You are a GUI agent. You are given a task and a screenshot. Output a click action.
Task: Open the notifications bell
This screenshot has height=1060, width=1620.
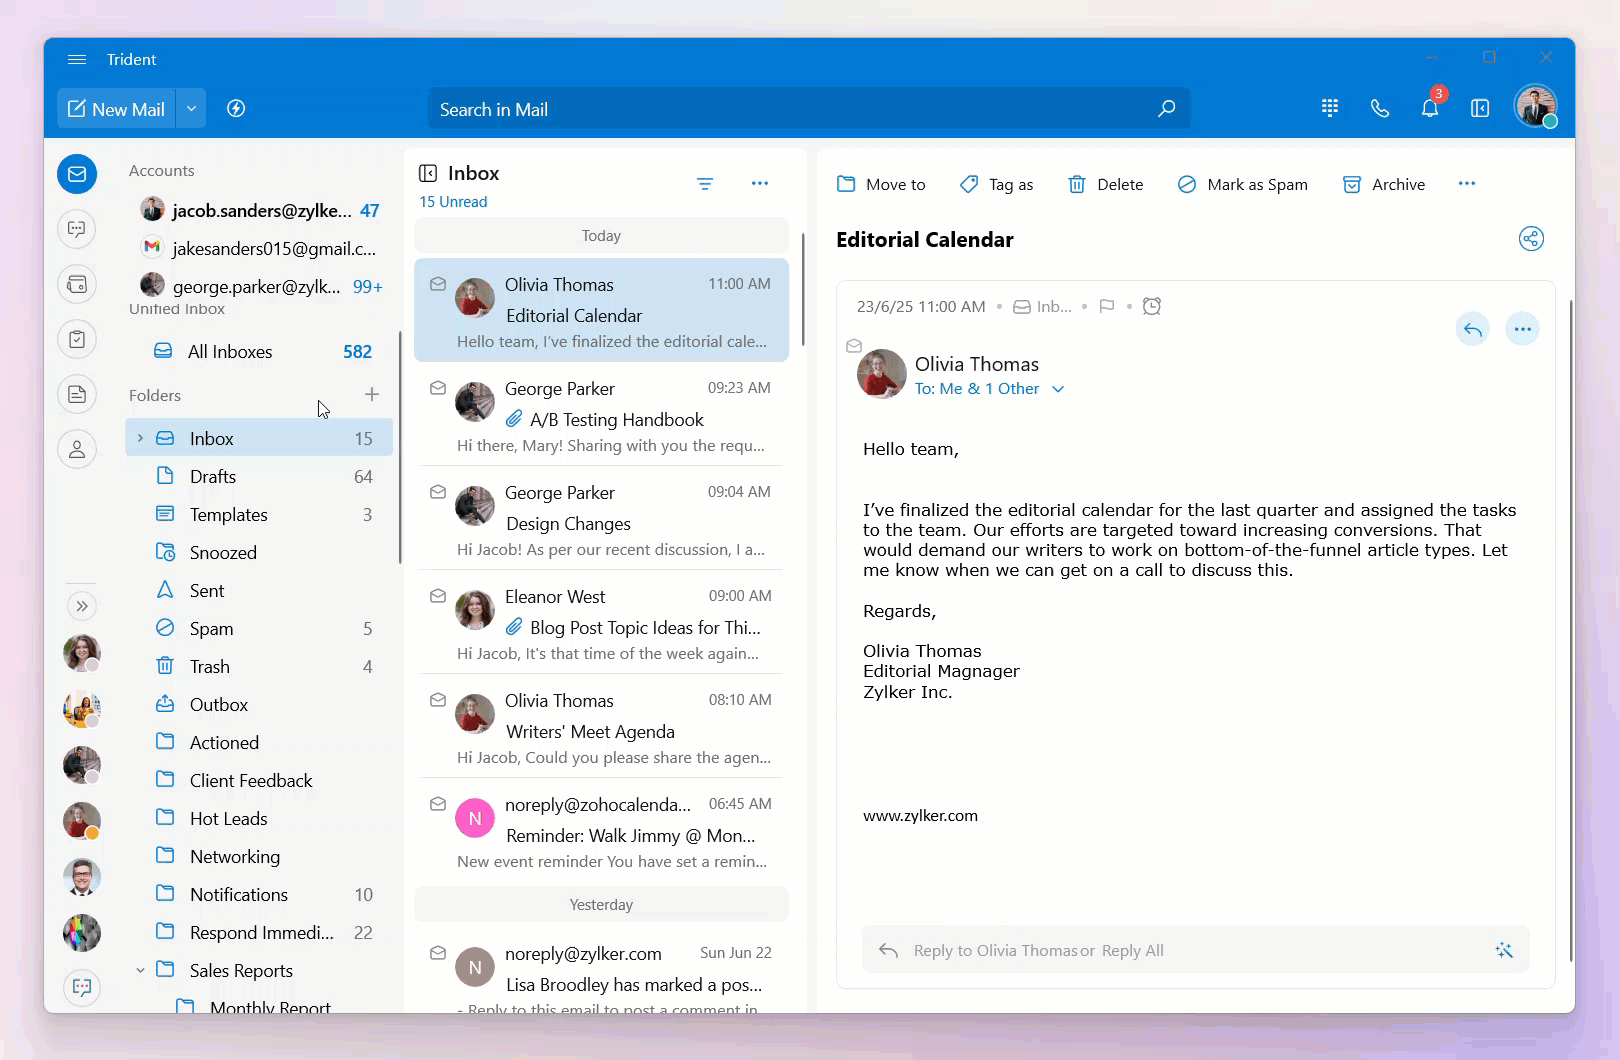coord(1430,108)
